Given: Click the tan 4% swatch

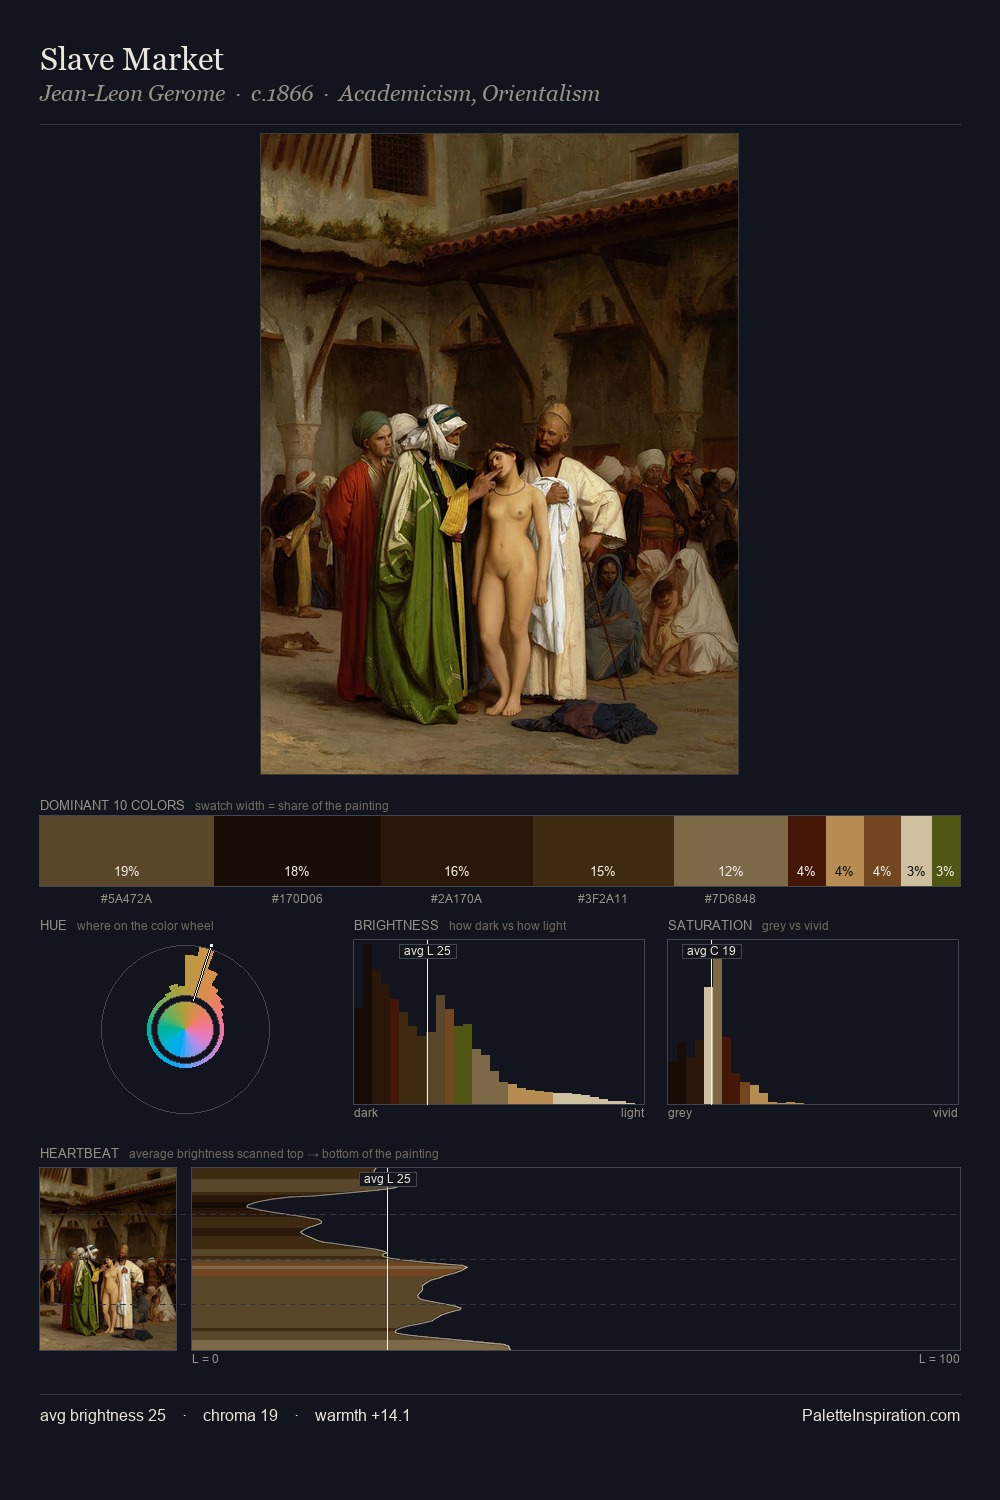Looking at the screenshot, I should click(x=845, y=851).
